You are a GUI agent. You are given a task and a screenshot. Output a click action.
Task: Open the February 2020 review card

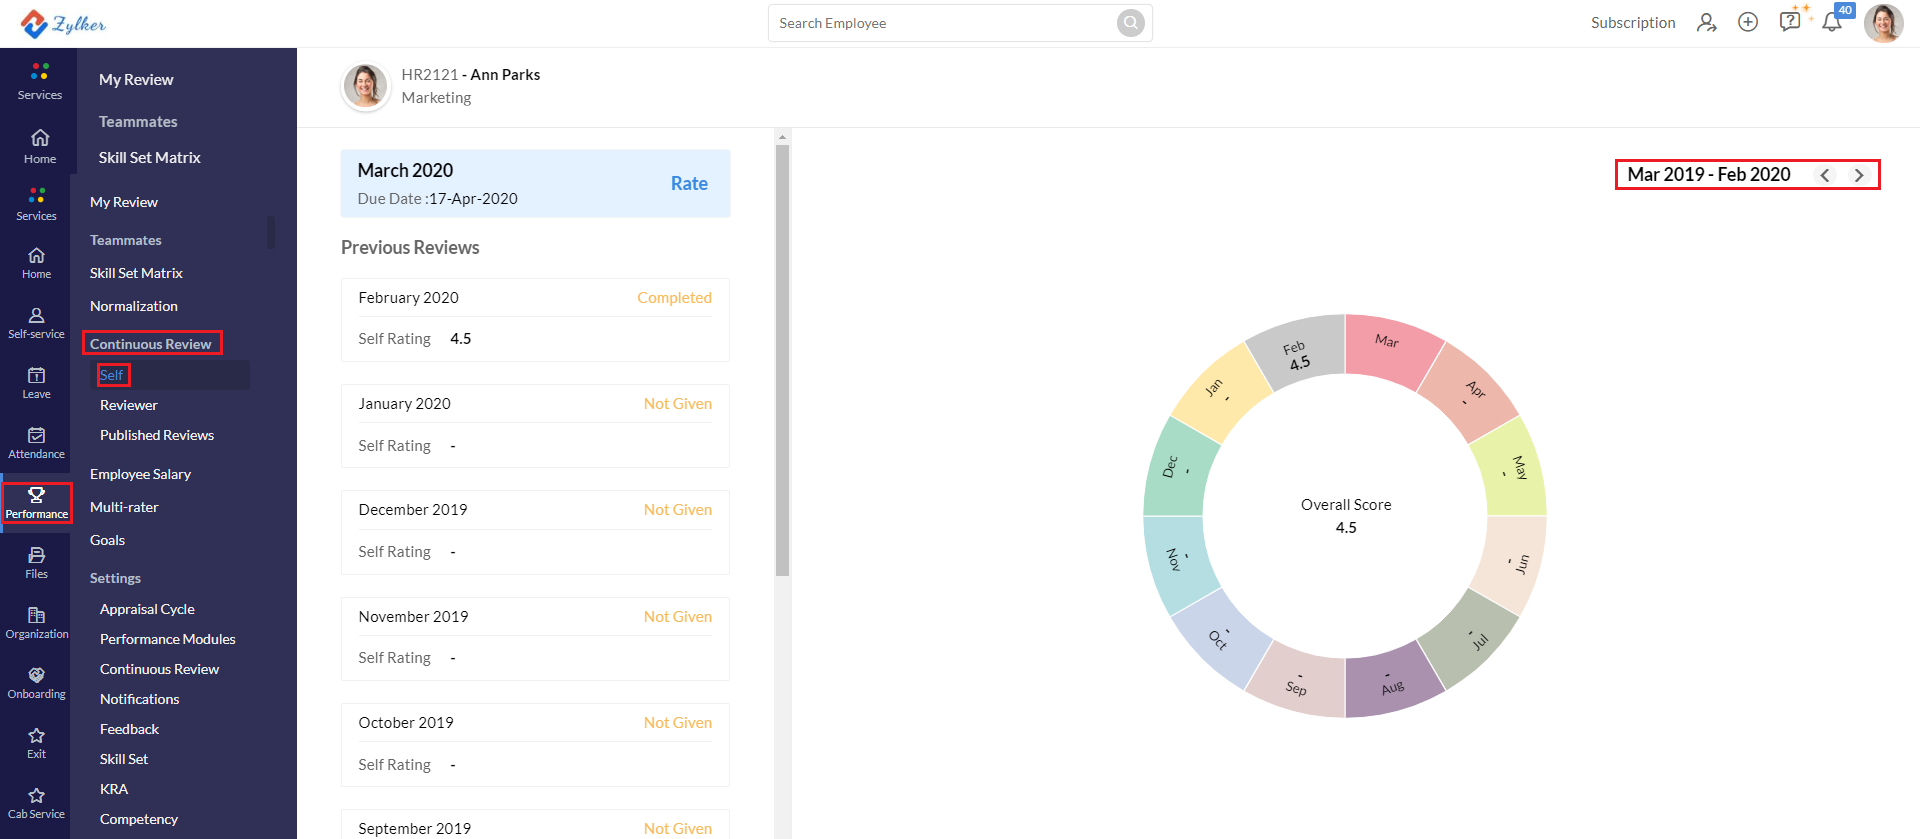(535, 320)
